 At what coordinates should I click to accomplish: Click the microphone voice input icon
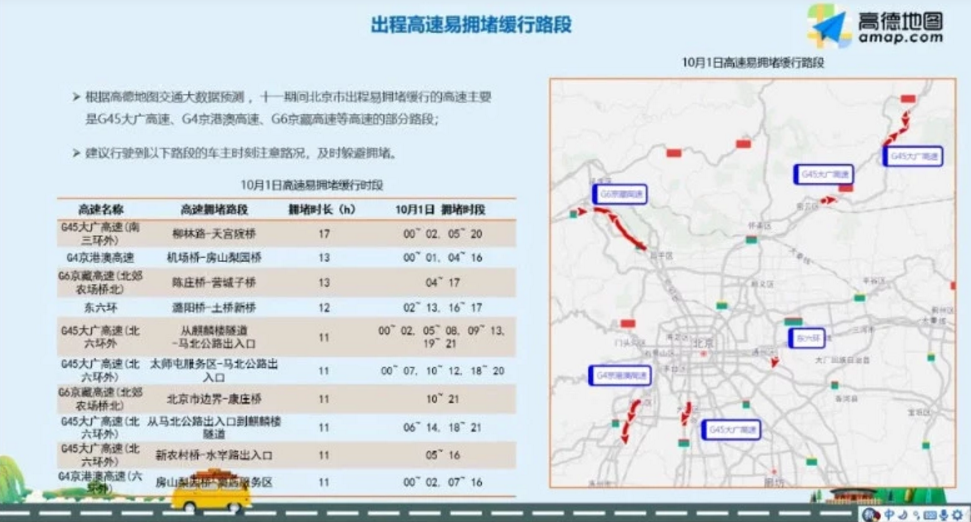point(942,514)
